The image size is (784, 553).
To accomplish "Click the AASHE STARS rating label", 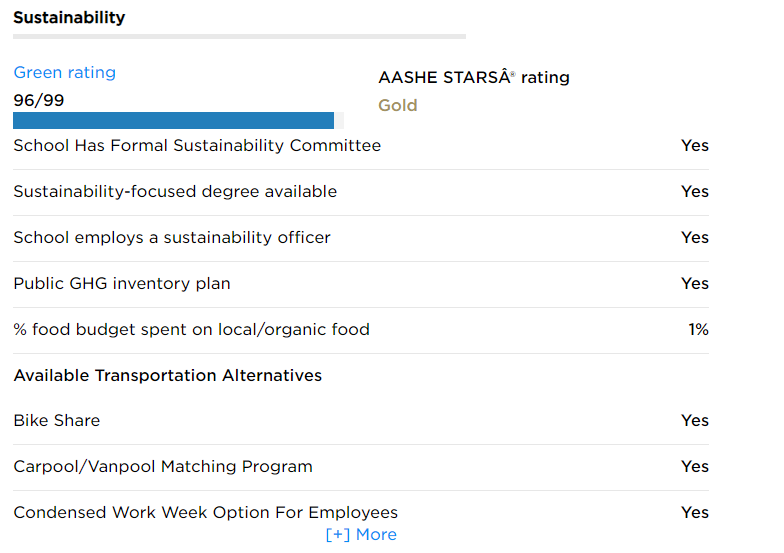I will click(x=474, y=78).
